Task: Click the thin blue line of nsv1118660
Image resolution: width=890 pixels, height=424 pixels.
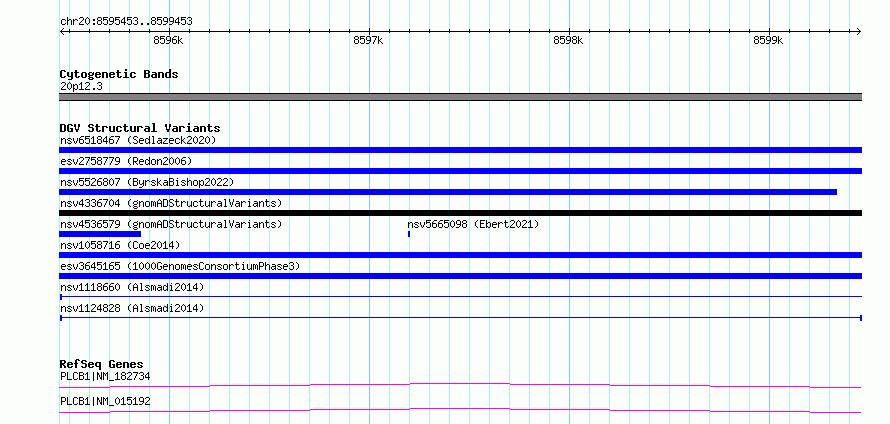Action: click(460, 297)
